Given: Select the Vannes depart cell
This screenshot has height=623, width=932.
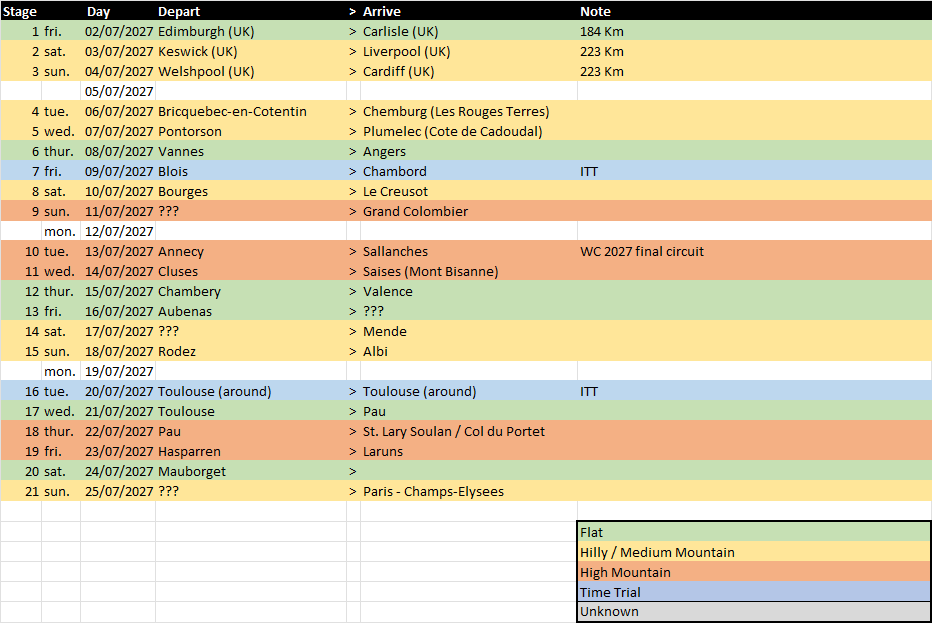Looking at the screenshot, I should 251,152.
